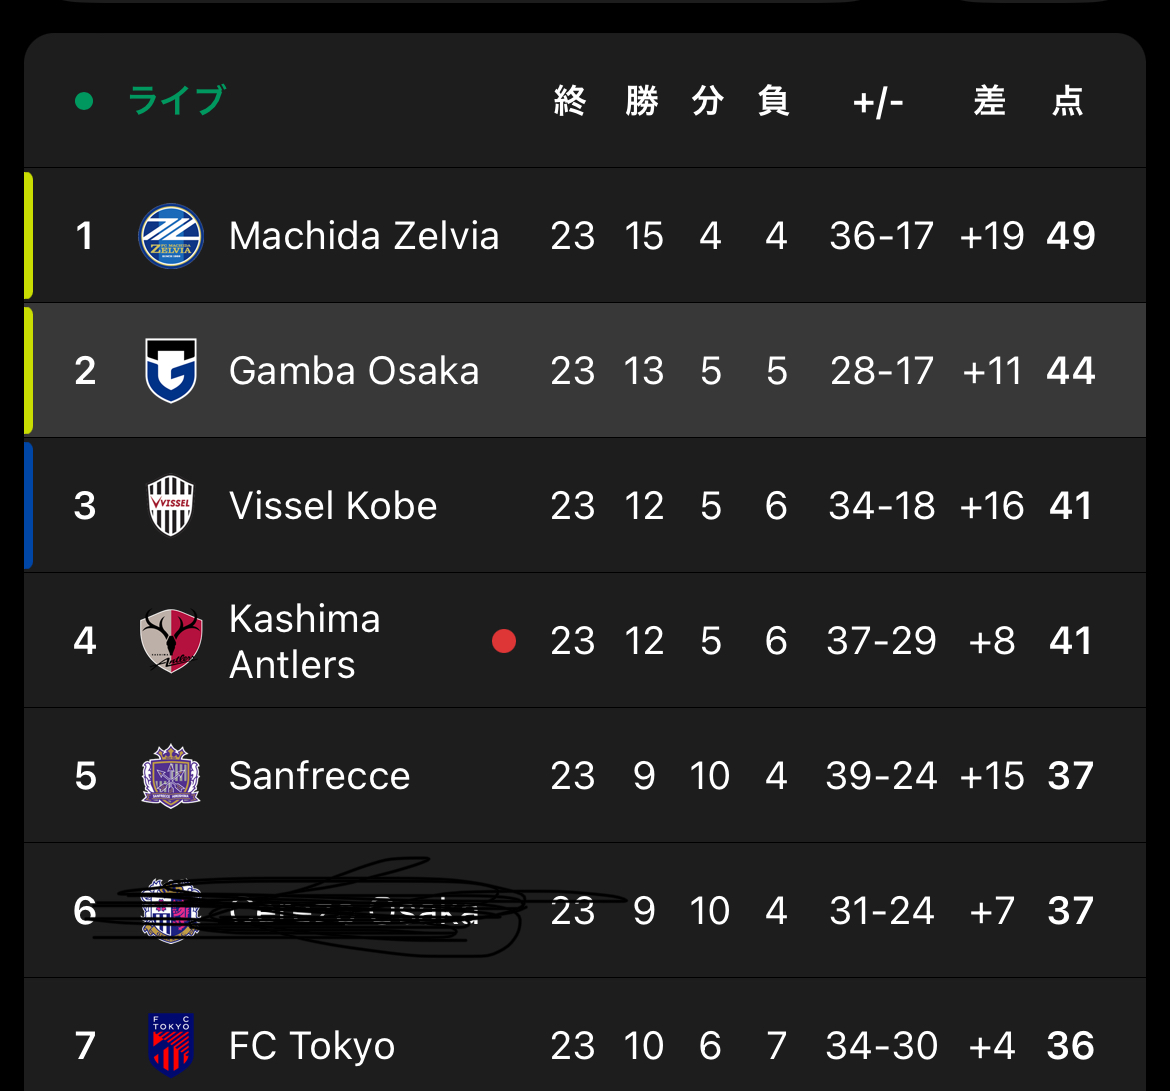Select the Vissel Kobe striped crest
The width and height of the screenshot is (1170, 1091).
click(171, 506)
